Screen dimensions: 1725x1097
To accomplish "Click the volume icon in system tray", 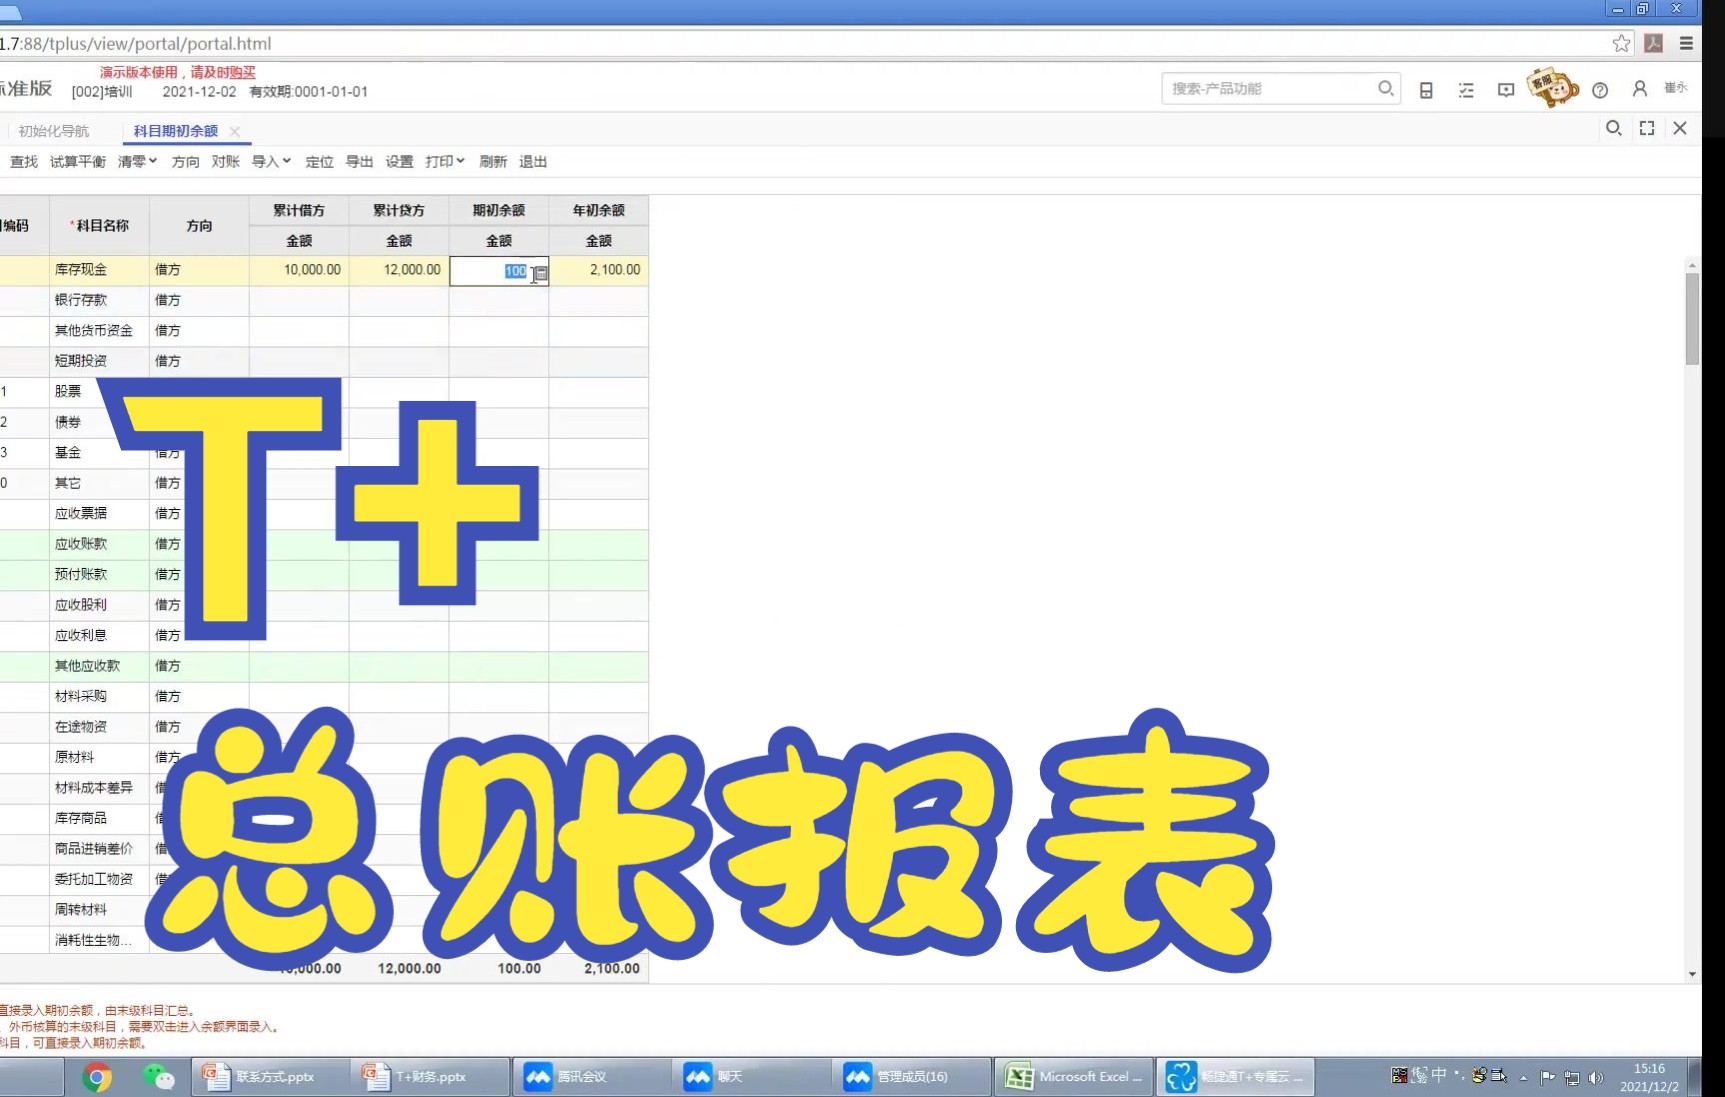I will 1595,1077.
